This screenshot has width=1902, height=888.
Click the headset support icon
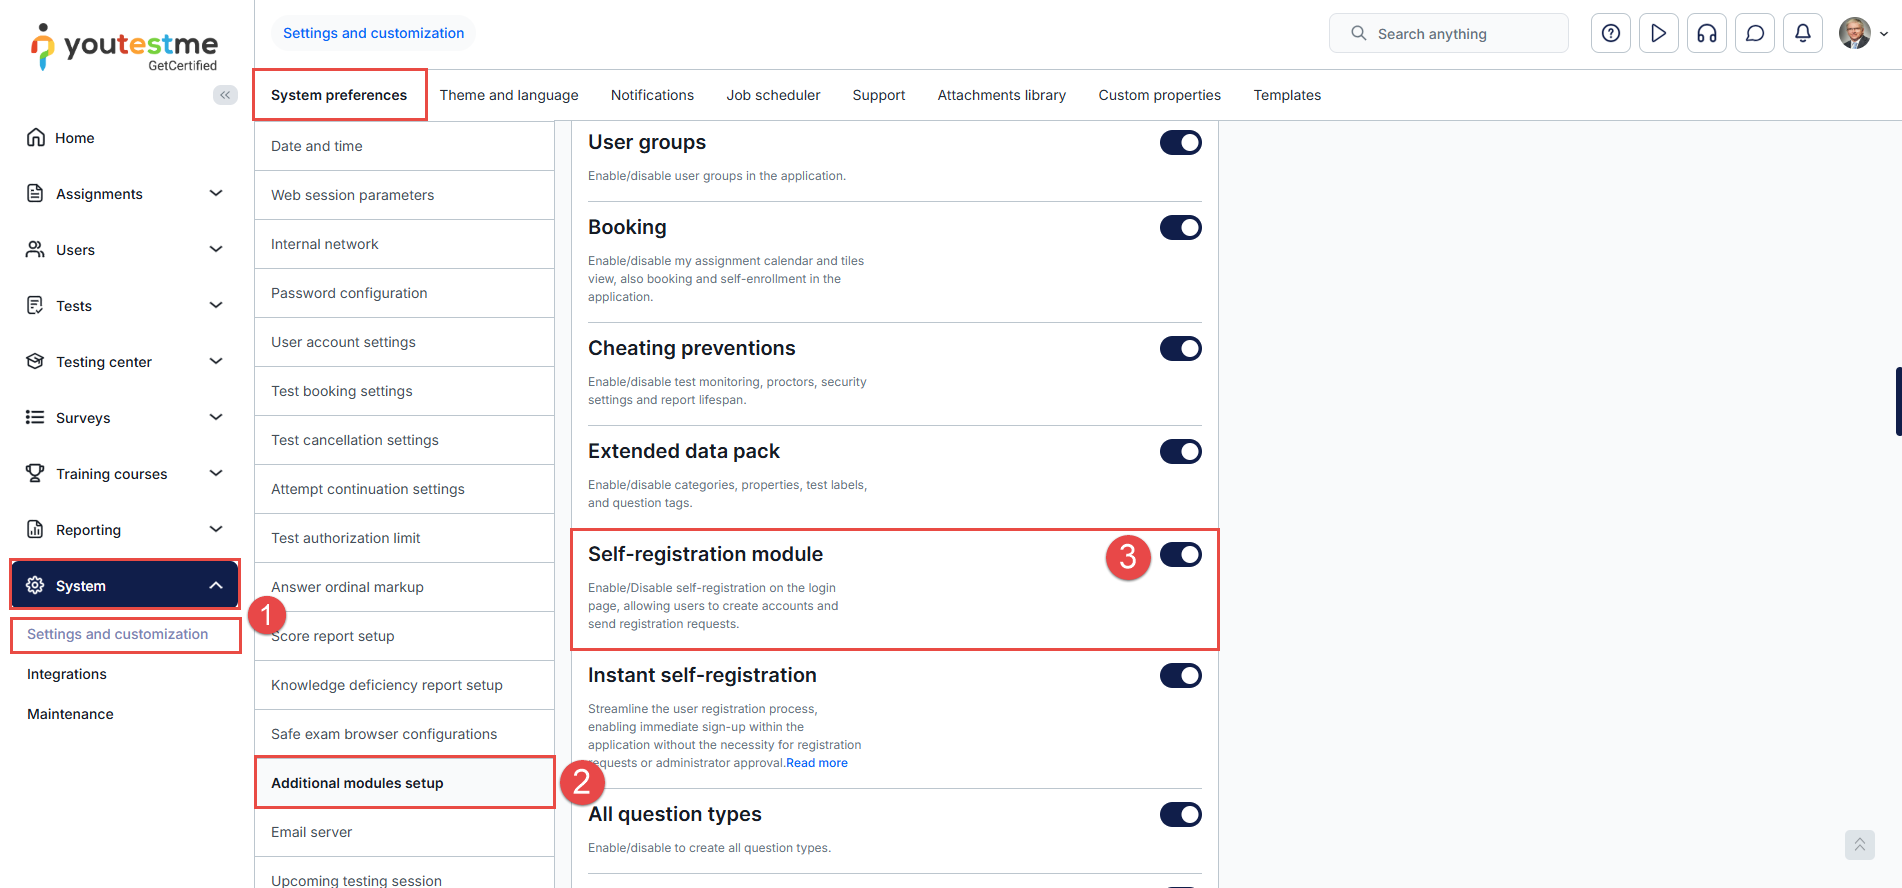coord(1706,33)
